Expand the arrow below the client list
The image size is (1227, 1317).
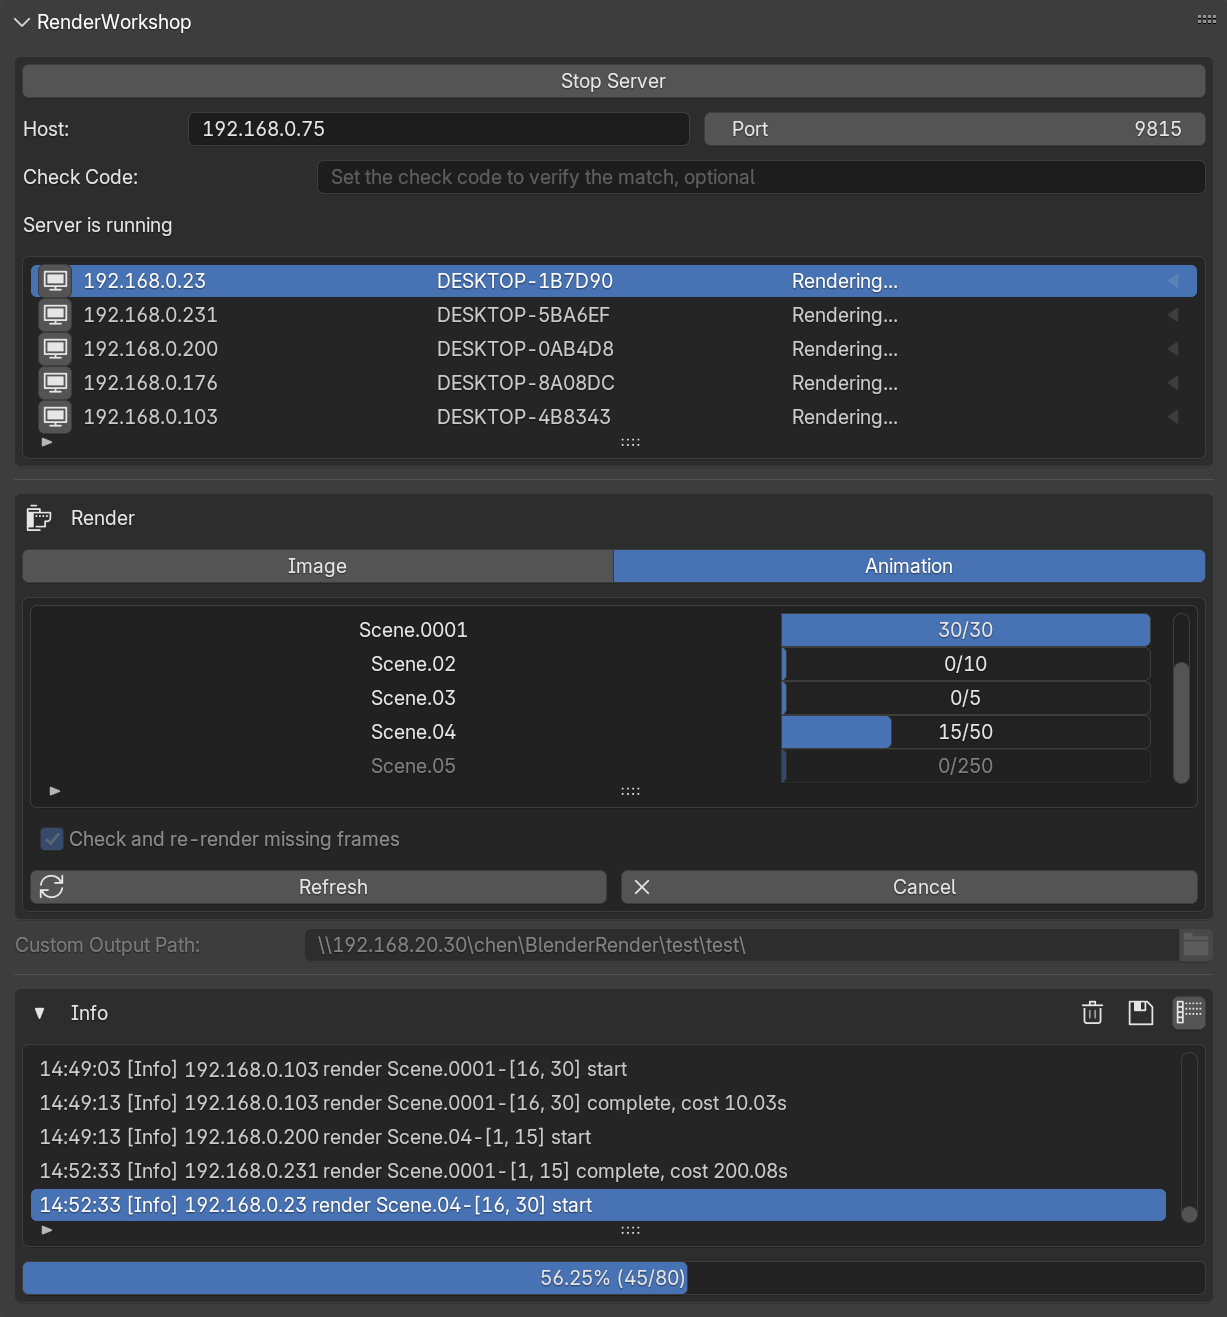(x=46, y=441)
